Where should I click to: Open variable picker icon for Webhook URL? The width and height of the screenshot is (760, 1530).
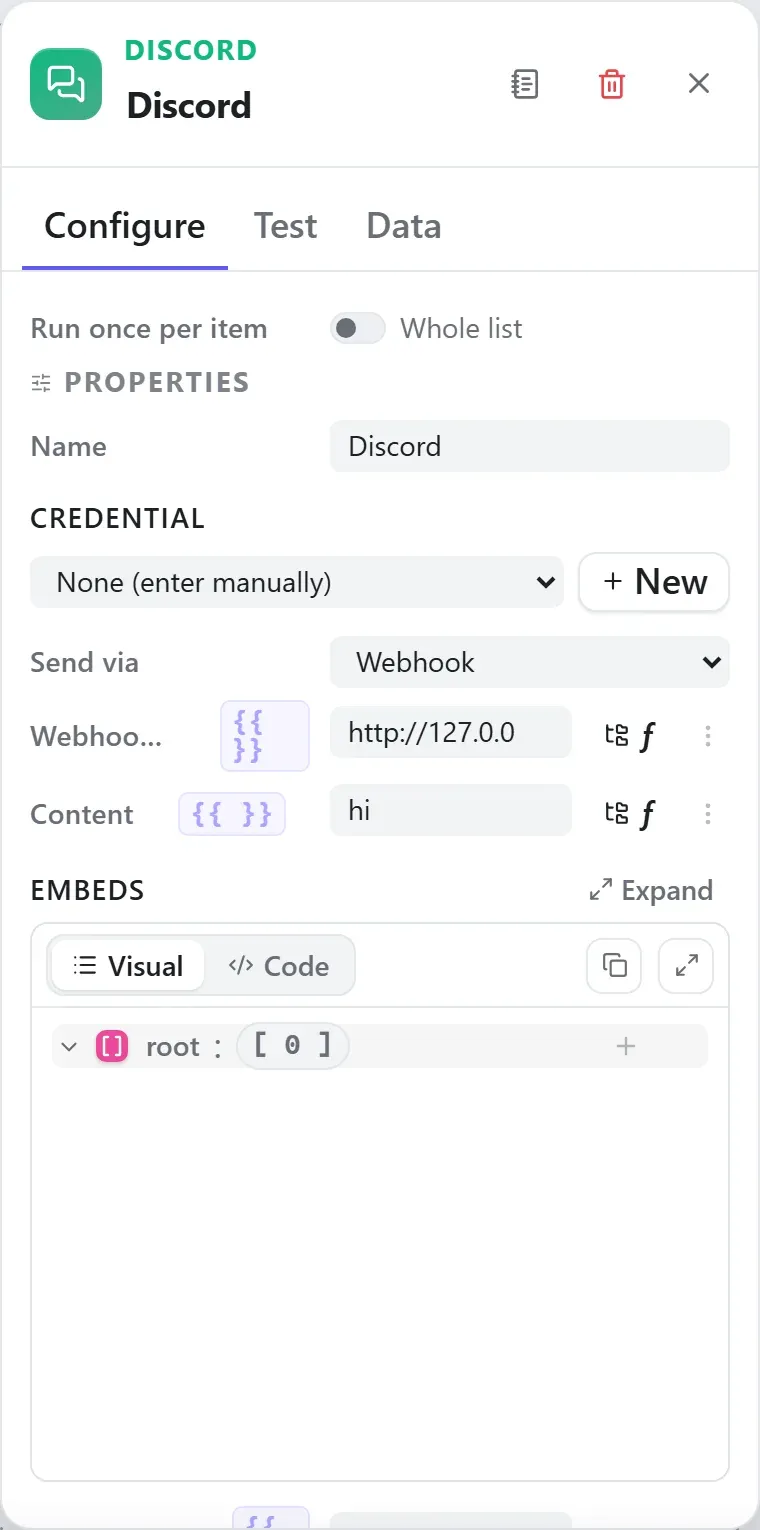pyautogui.click(x=617, y=736)
